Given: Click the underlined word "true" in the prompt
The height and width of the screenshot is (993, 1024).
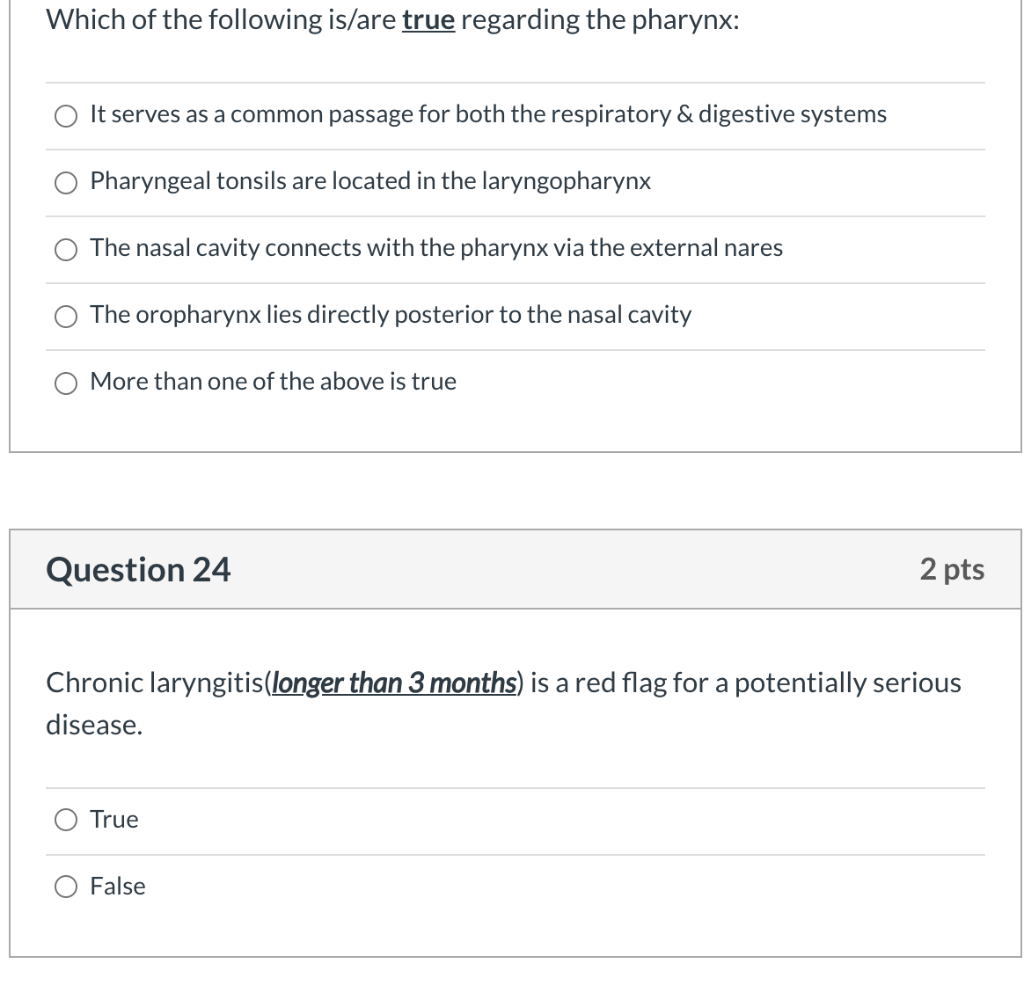Looking at the screenshot, I should click(429, 18).
